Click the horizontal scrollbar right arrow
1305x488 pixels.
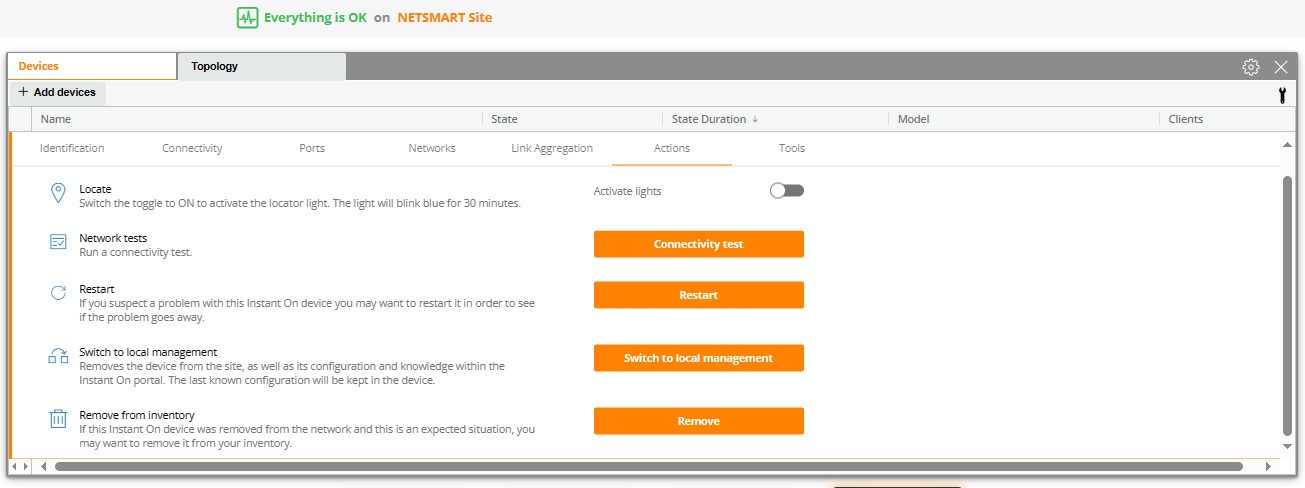tap(1268, 466)
